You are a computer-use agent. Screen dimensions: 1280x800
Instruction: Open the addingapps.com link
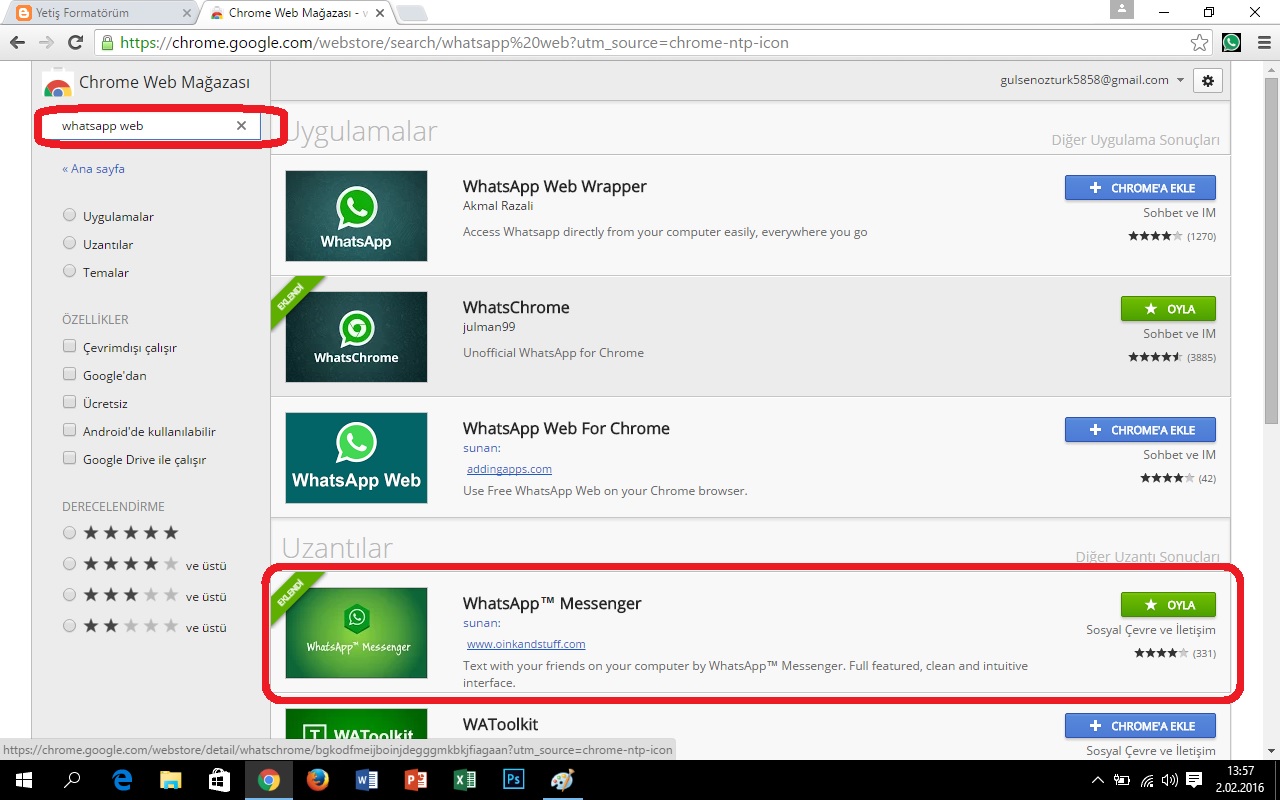click(x=509, y=469)
